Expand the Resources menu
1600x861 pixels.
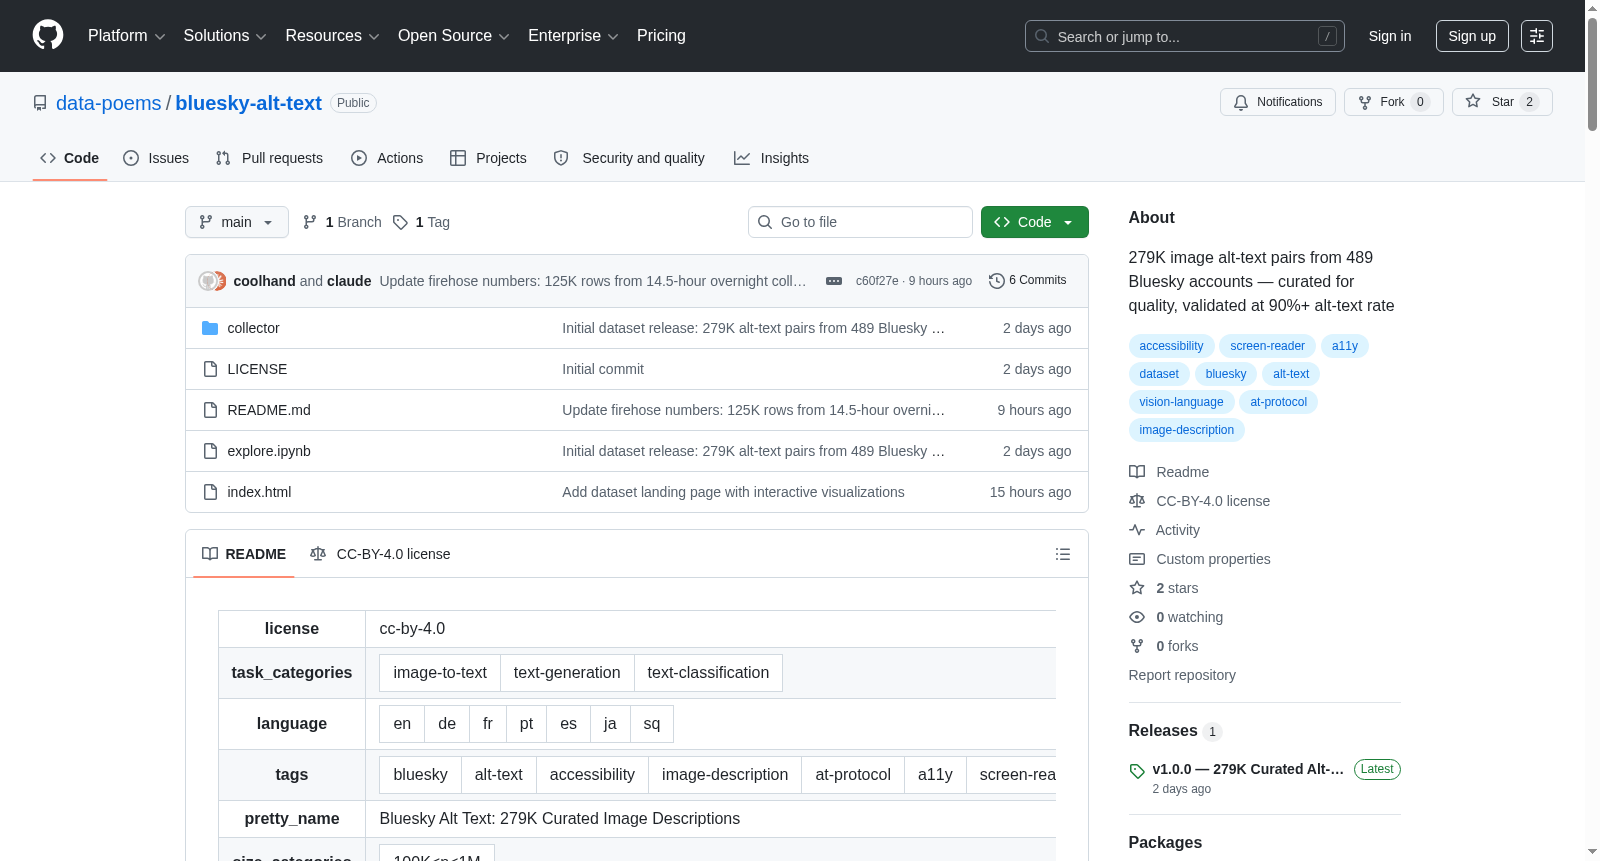click(332, 36)
